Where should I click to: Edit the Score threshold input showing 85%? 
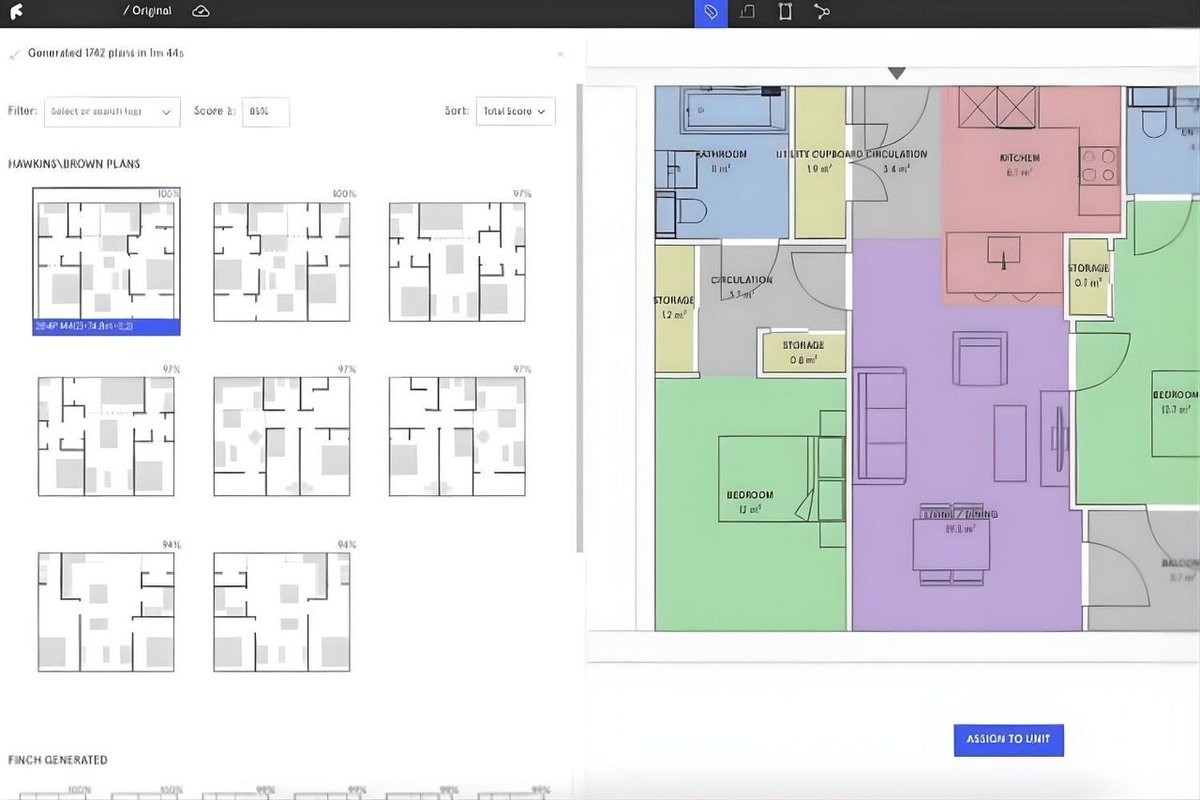click(264, 111)
